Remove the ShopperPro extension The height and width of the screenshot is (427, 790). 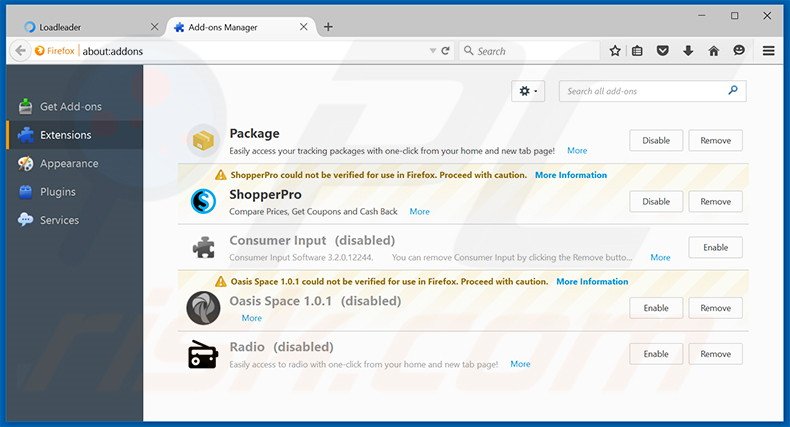pyautogui.click(x=715, y=202)
